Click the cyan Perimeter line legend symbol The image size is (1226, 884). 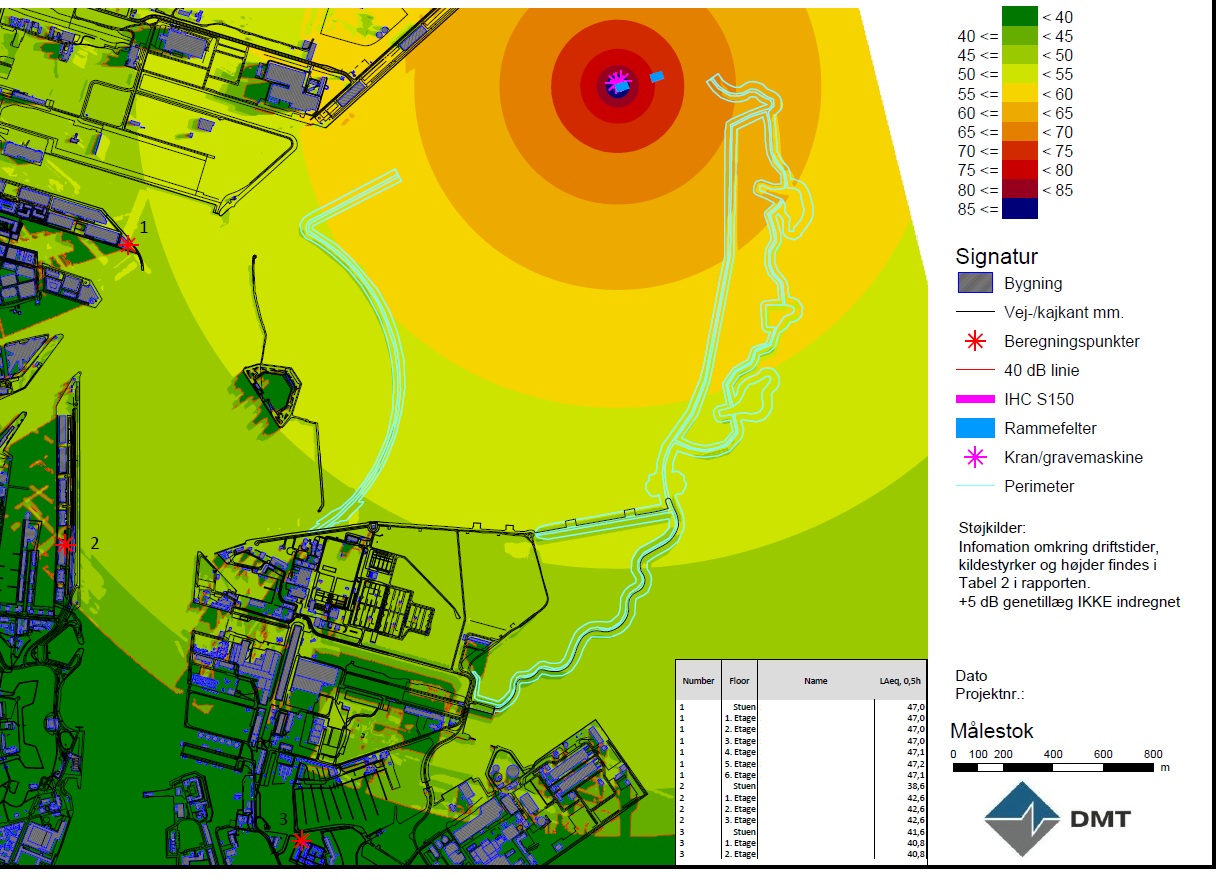(975, 486)
